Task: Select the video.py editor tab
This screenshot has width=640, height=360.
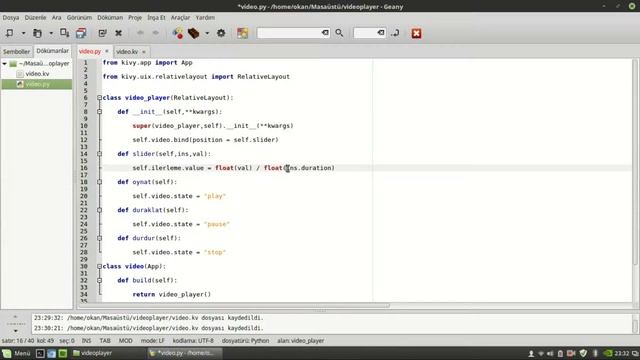Action: pos(90,51)
